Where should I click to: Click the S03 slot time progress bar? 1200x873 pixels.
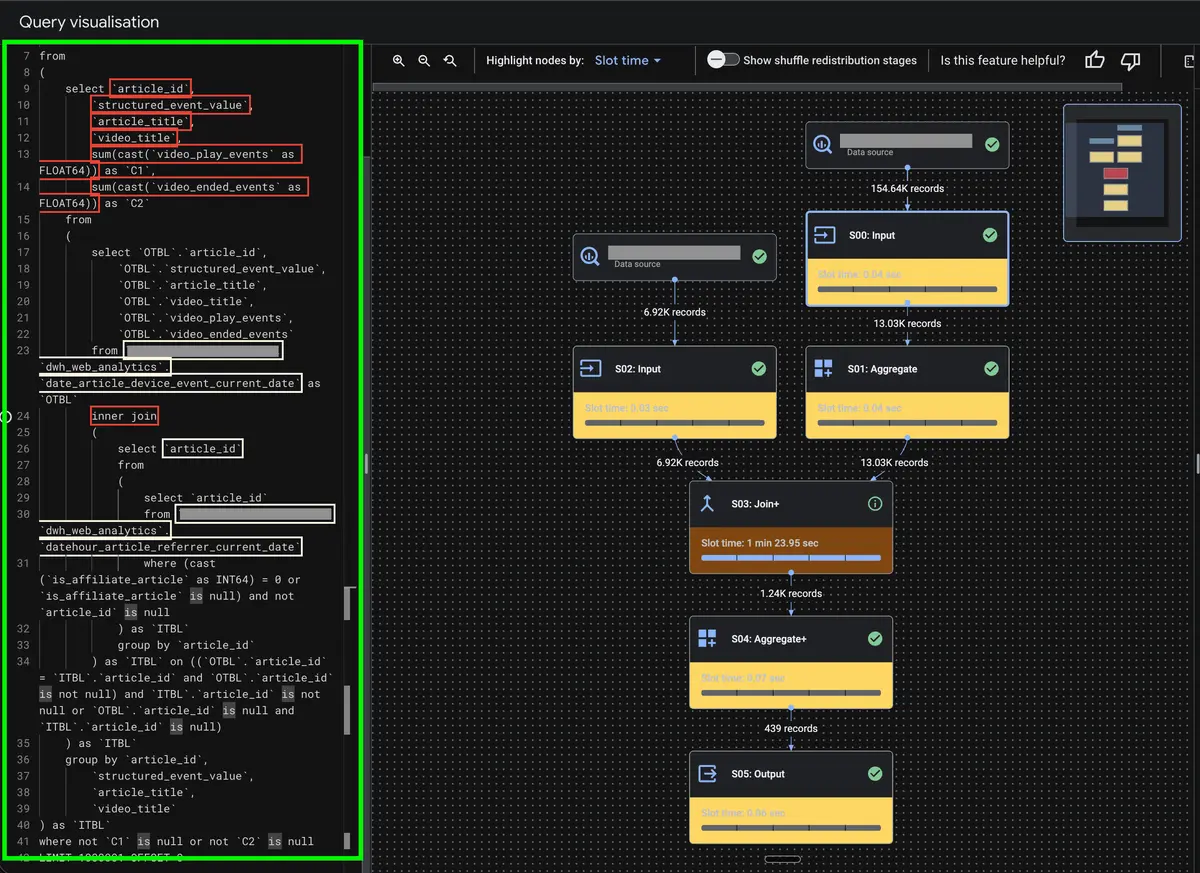(x=791, y=558)
